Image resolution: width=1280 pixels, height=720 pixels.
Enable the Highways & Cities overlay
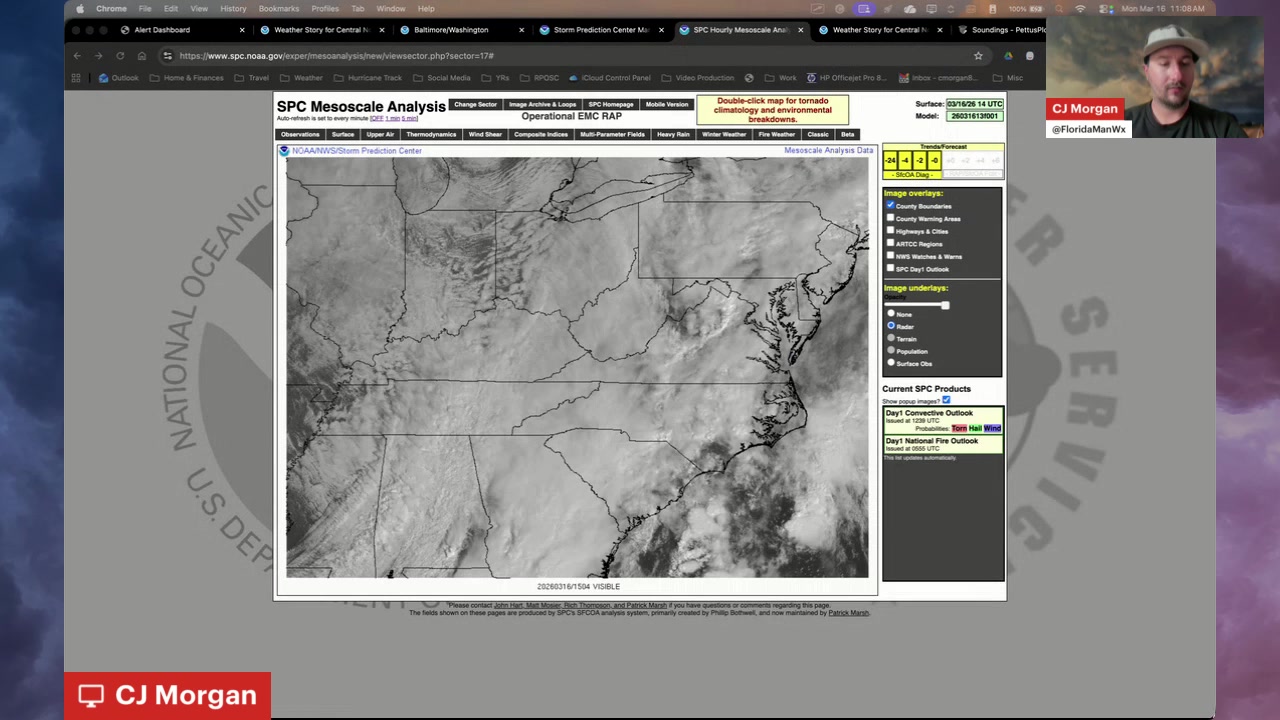(x=890, y=230)
